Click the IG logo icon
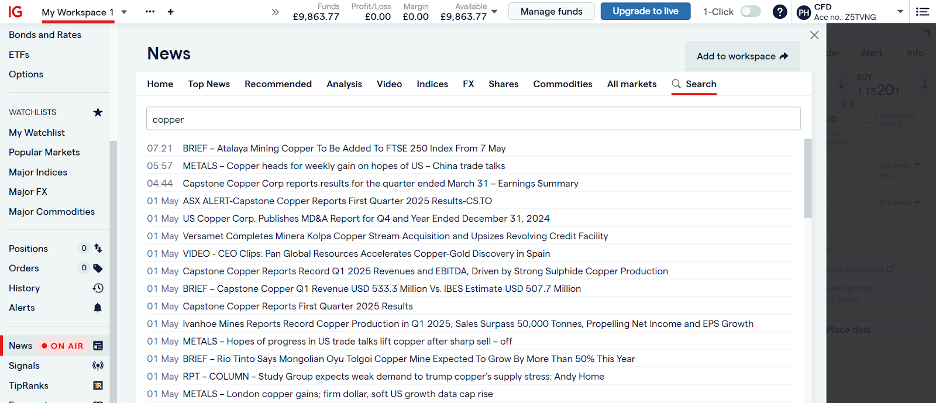The width and height of the screenshot is (936, 404). pyautogui.click(x=17, y=11)
